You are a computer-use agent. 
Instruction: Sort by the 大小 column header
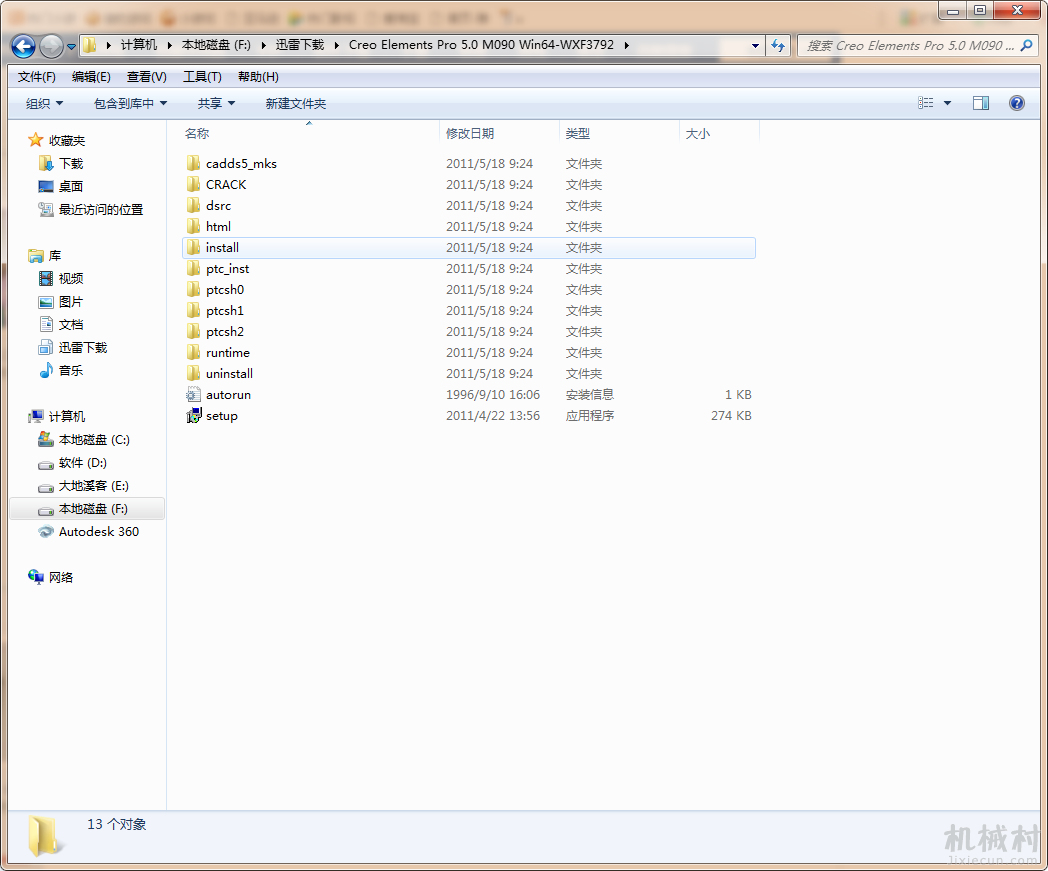click(720, 134)
